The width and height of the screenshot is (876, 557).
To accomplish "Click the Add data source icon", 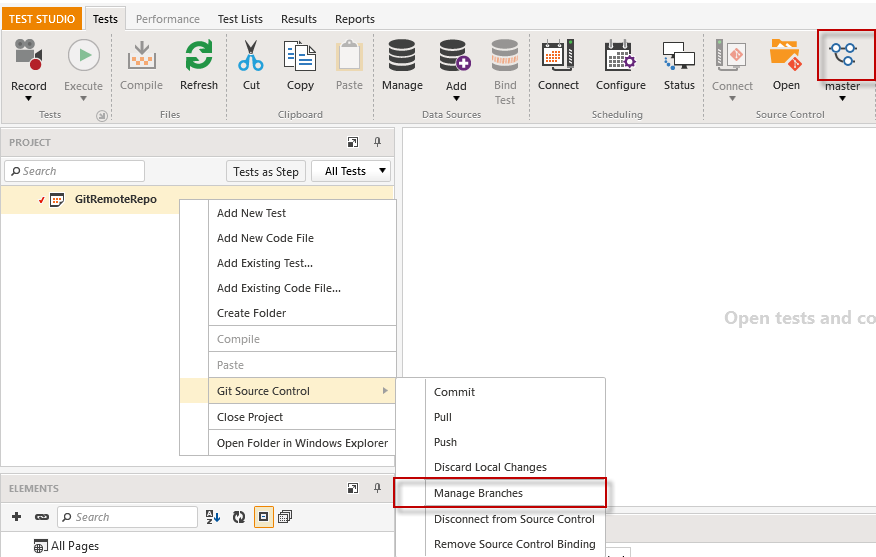I will tap(455, 55).
